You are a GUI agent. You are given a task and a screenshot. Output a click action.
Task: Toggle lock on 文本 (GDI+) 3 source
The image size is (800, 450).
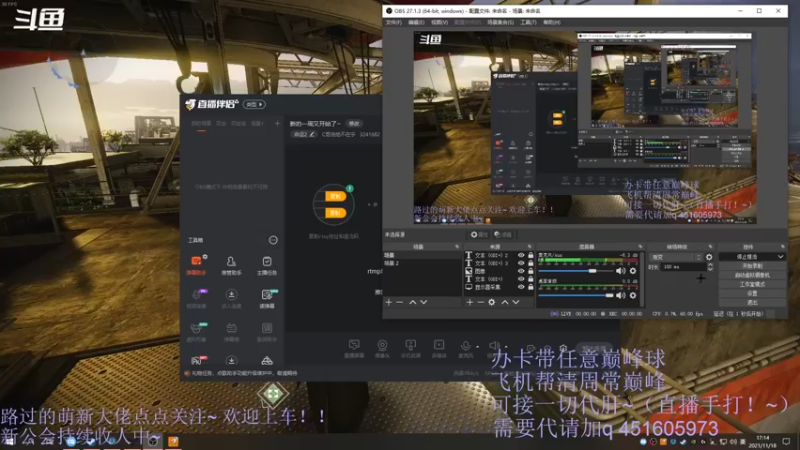[531, 263]
